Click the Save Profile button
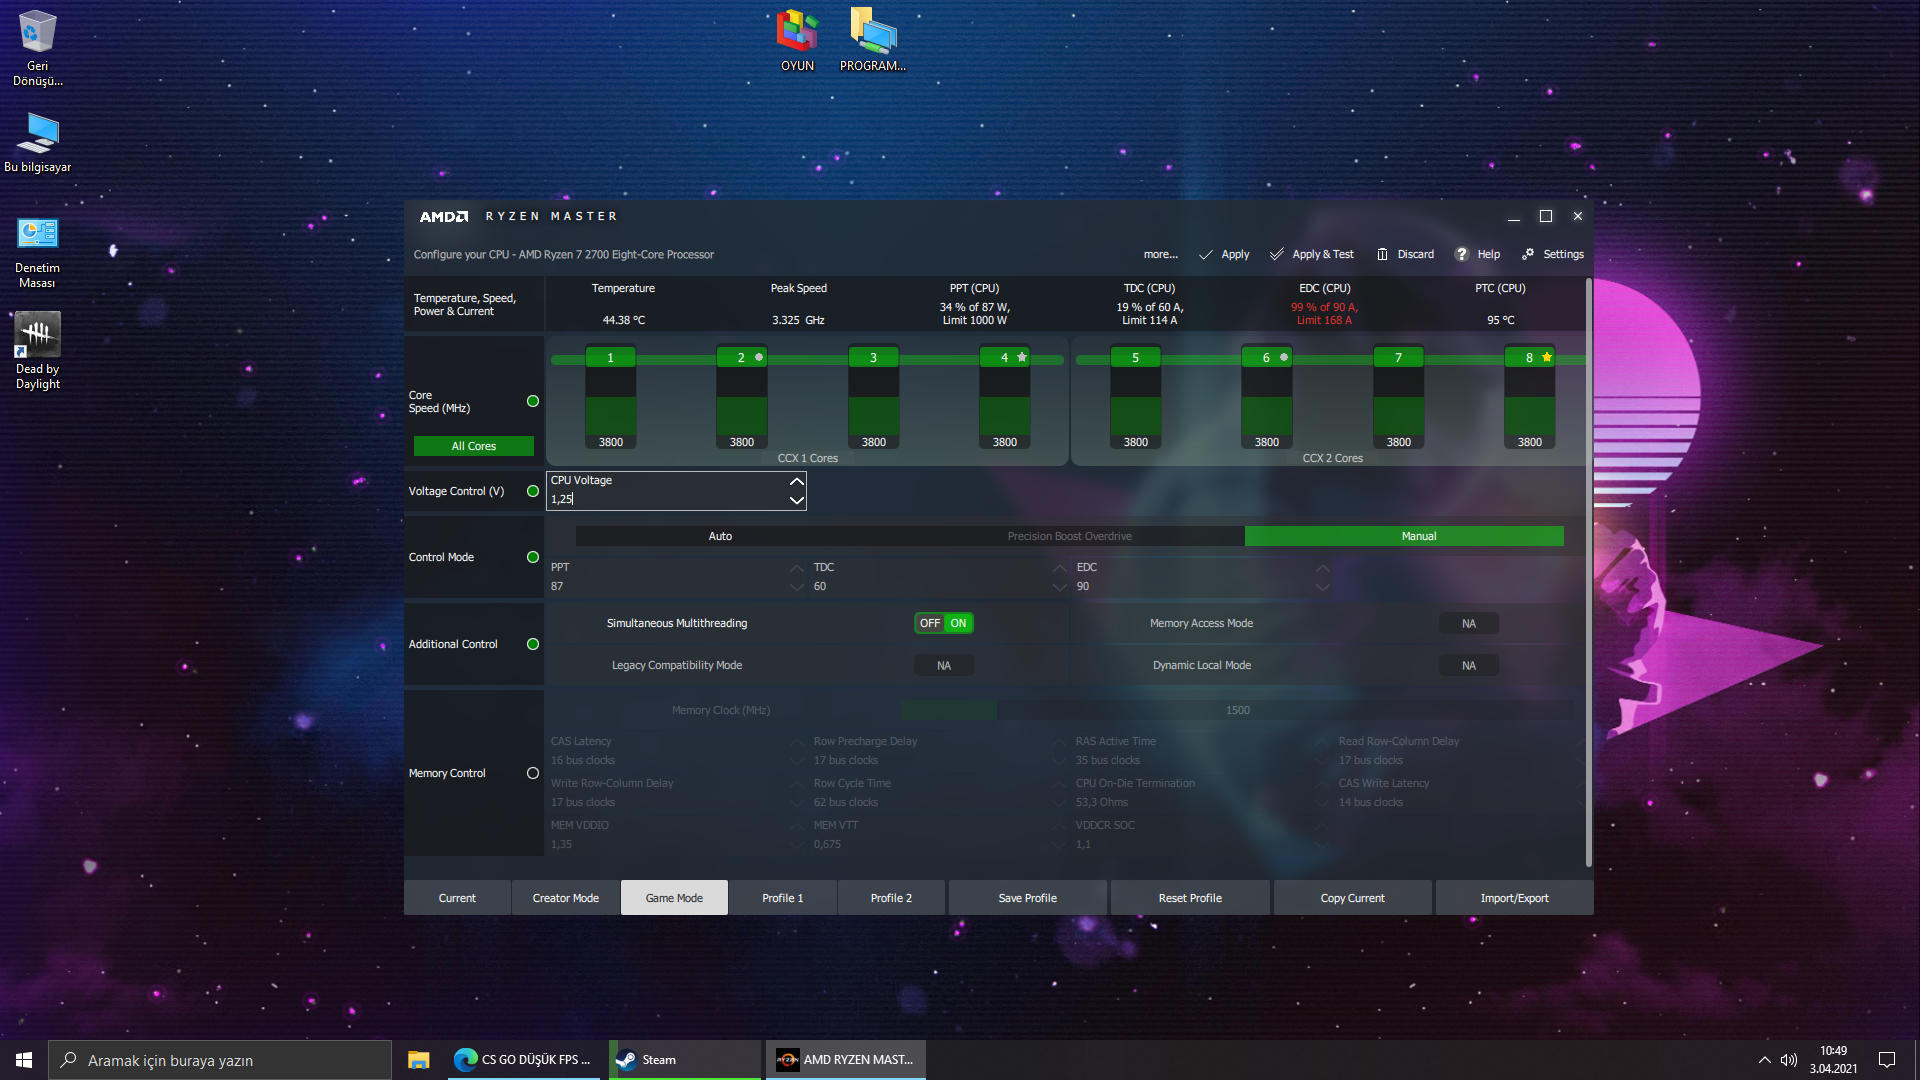This screenshot has width=1920, height=1080. click(1027, 898)
